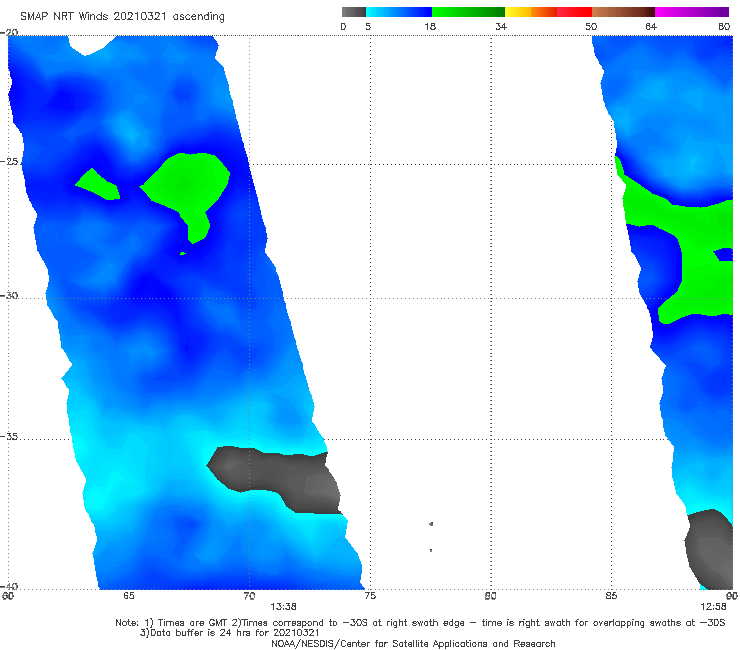
Task: Click the latitude label '-40'
Action: [x=9, y=586]
